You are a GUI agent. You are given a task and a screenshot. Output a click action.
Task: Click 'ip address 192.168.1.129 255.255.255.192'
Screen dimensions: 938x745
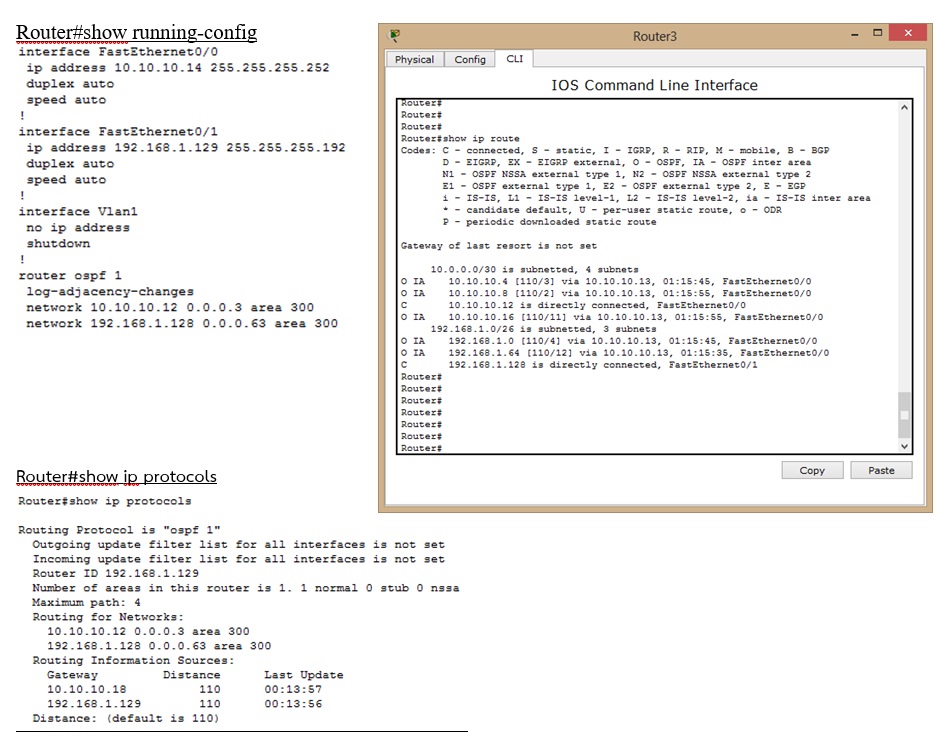pos(185,148)
